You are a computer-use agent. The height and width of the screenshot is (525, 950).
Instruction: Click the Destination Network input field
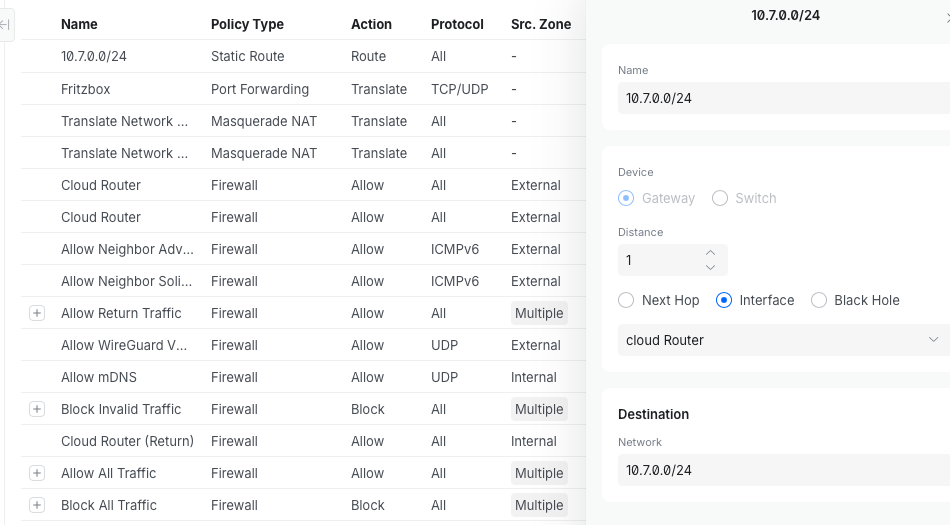tap(780, 470)
